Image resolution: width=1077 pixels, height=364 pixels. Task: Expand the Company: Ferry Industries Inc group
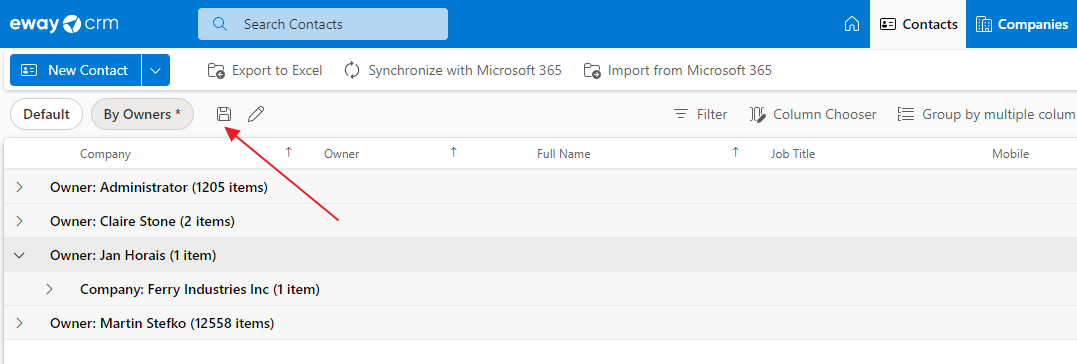pyautogui.click(x=49, y=290)
